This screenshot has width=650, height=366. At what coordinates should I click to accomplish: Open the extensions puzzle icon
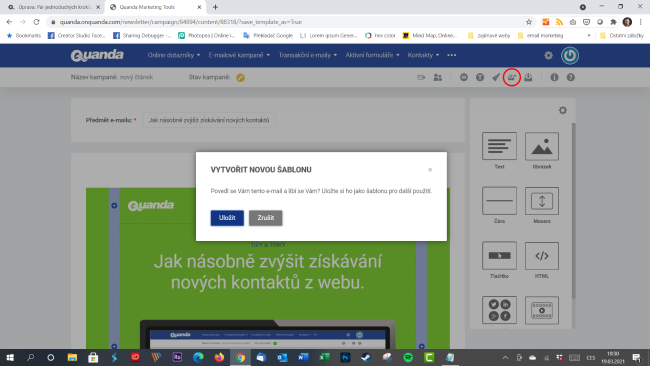coord(614,22)
